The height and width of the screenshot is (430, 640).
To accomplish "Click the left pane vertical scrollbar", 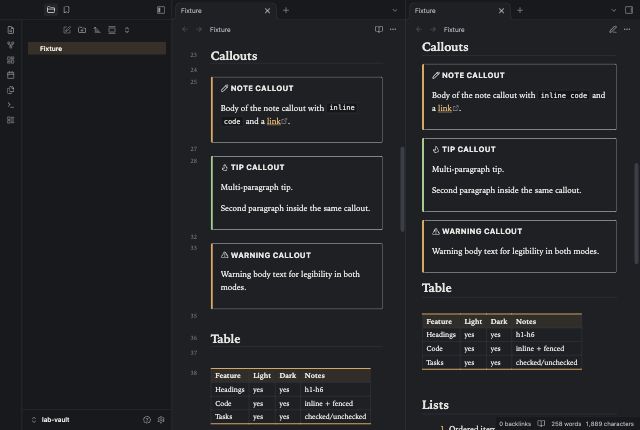I will [x=402, y=189].
